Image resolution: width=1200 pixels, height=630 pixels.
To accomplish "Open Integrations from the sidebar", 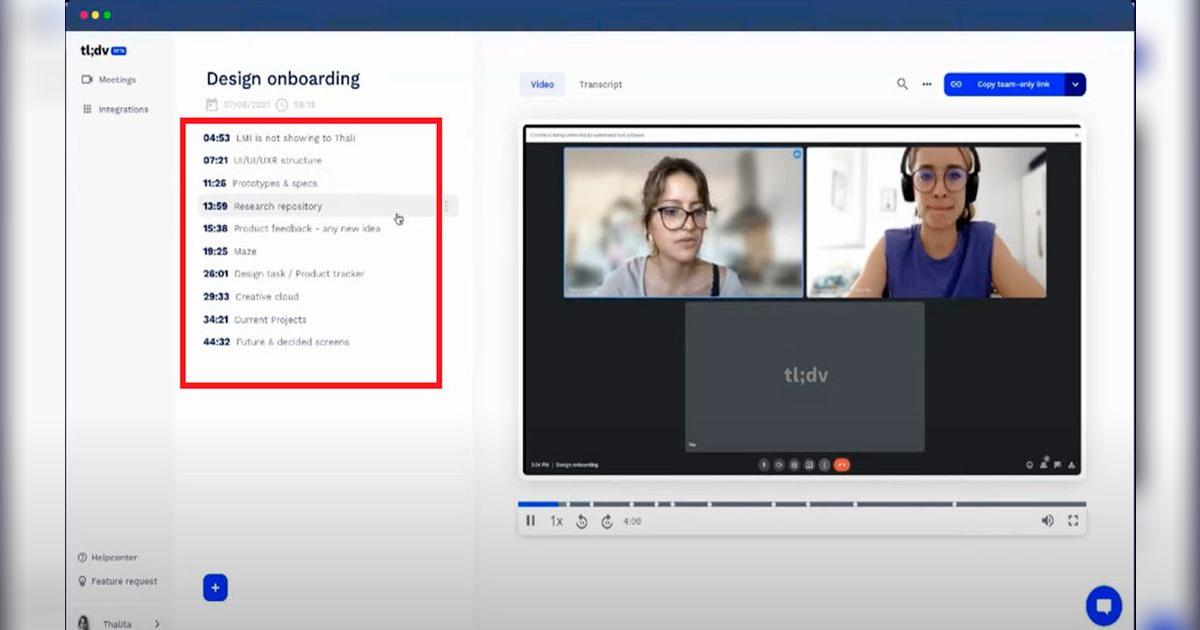I will [x=86, y=109].
